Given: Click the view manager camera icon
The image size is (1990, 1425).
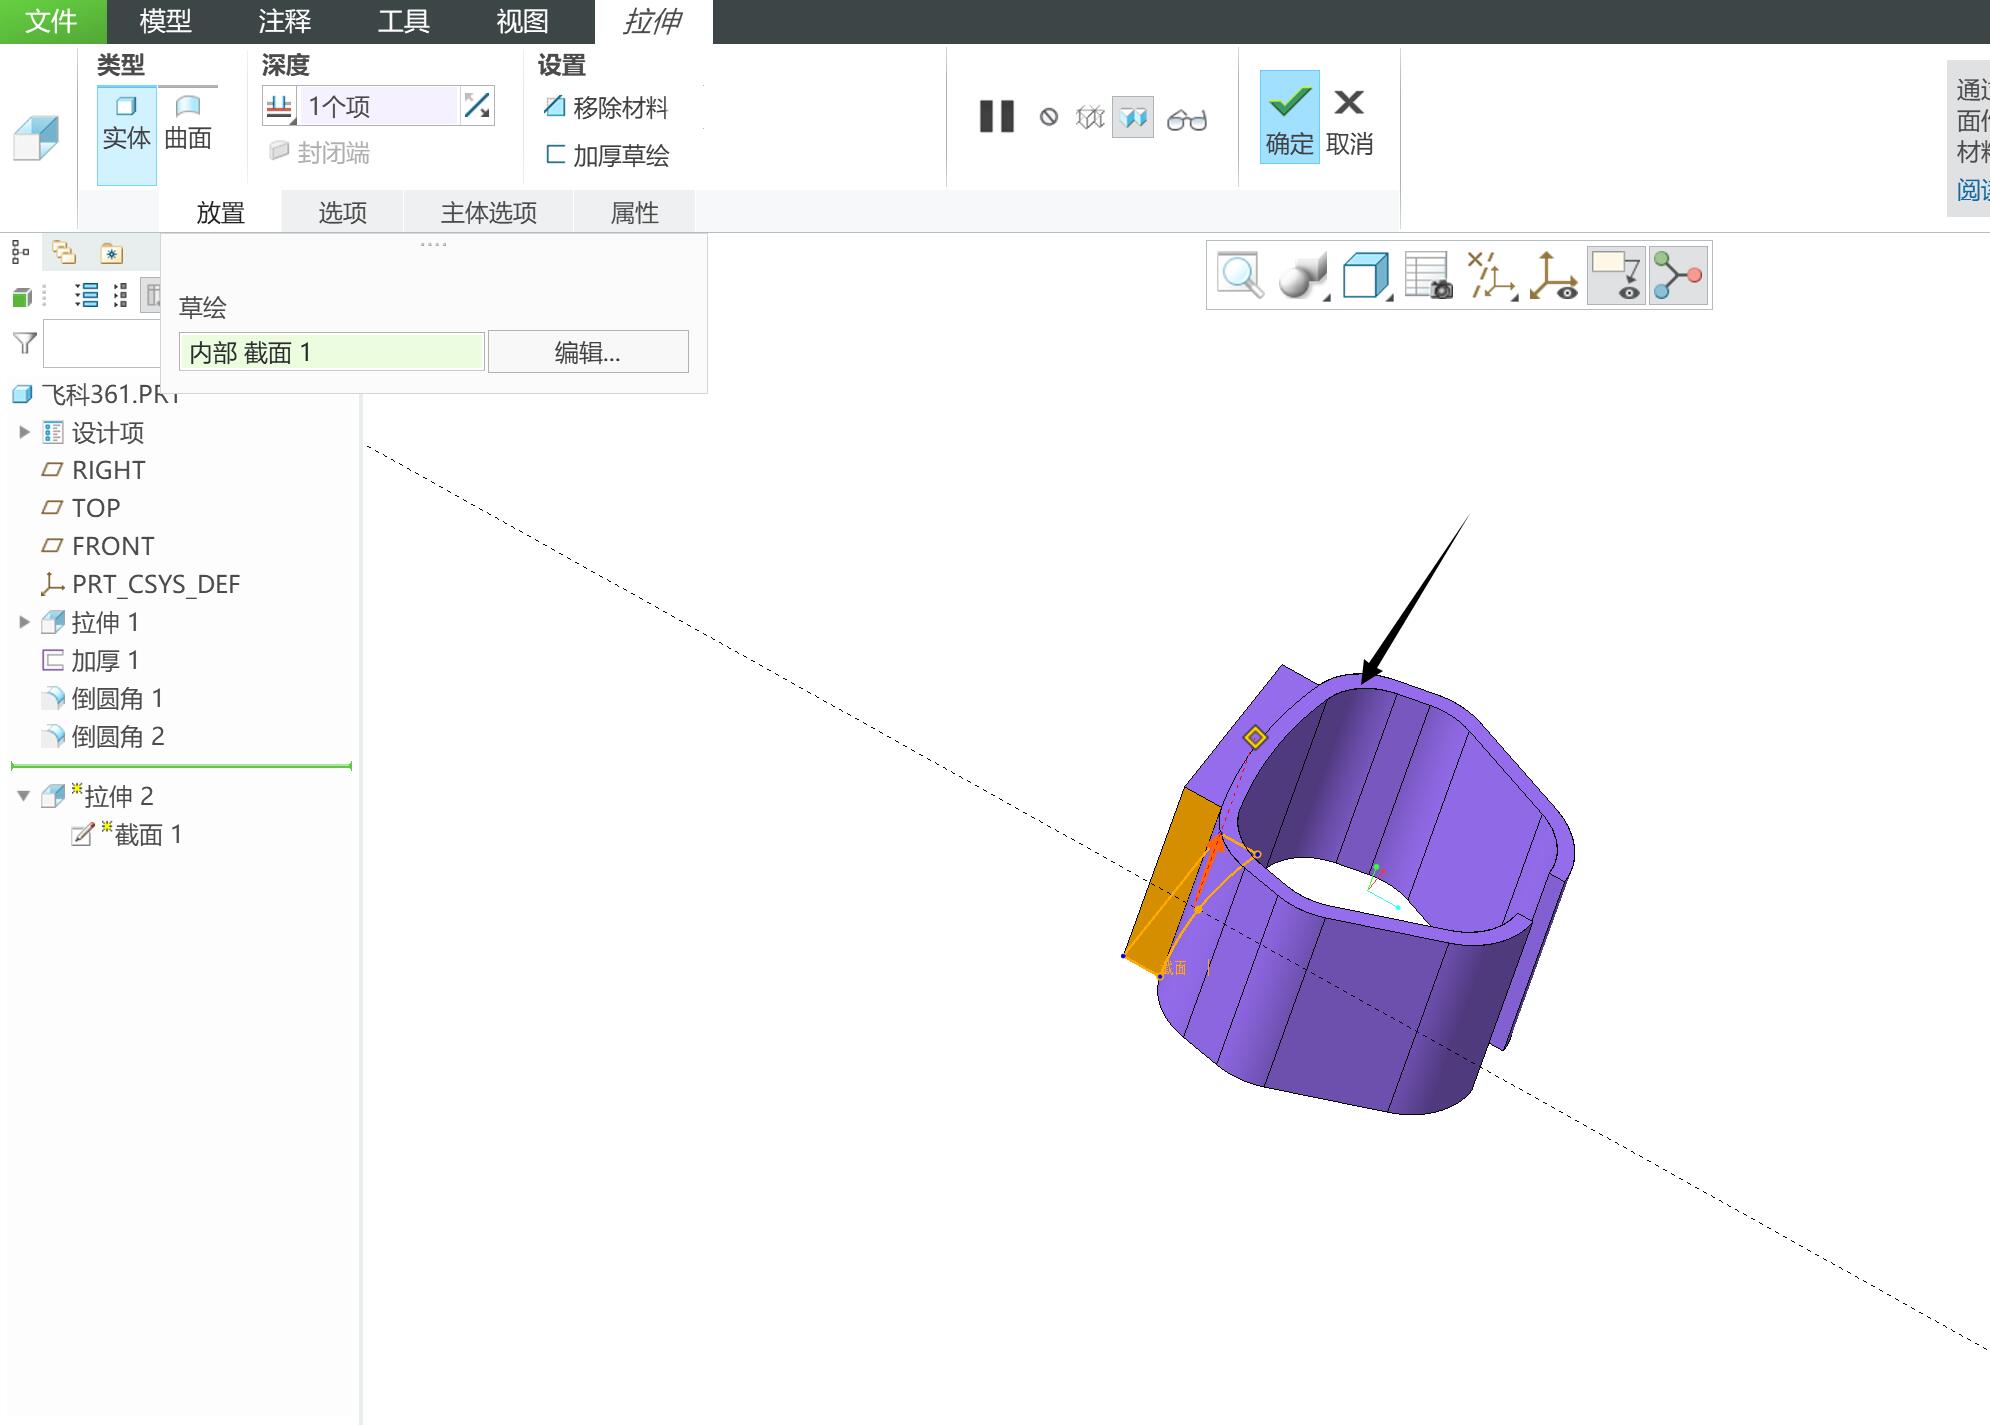Looking at the screenshot, I should [1428, 275].
